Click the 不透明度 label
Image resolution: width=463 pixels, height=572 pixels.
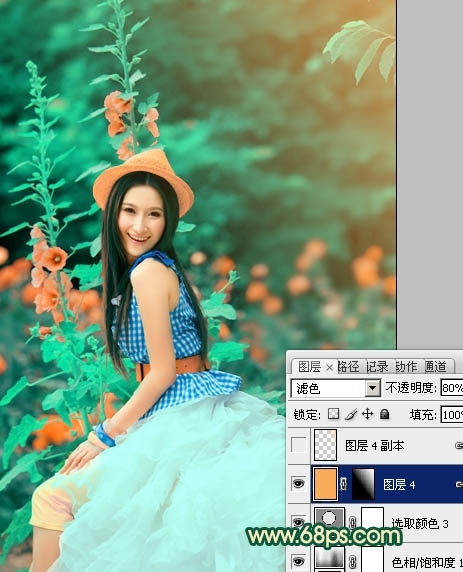coord(411,387)
